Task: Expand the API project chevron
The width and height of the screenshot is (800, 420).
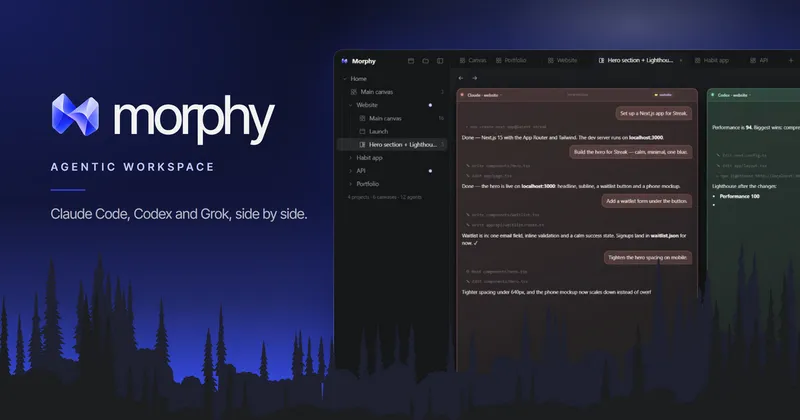Action: click(351, 171)
